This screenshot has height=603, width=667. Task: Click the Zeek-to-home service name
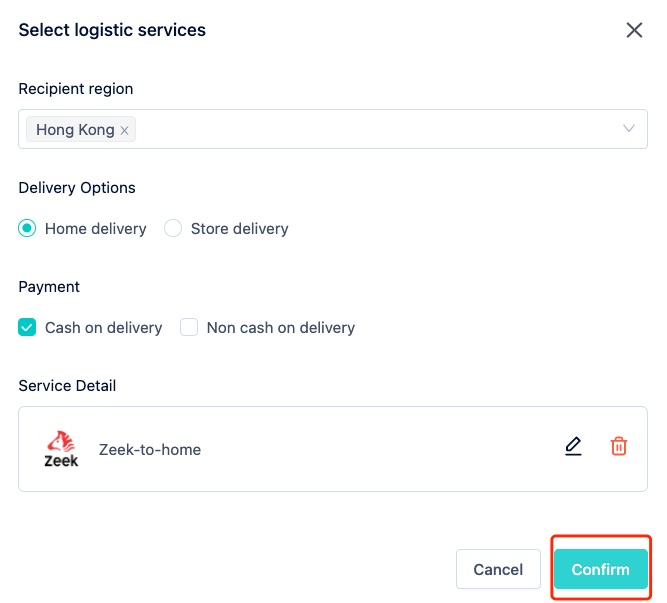pyautogui.click(x=150, y=449)
